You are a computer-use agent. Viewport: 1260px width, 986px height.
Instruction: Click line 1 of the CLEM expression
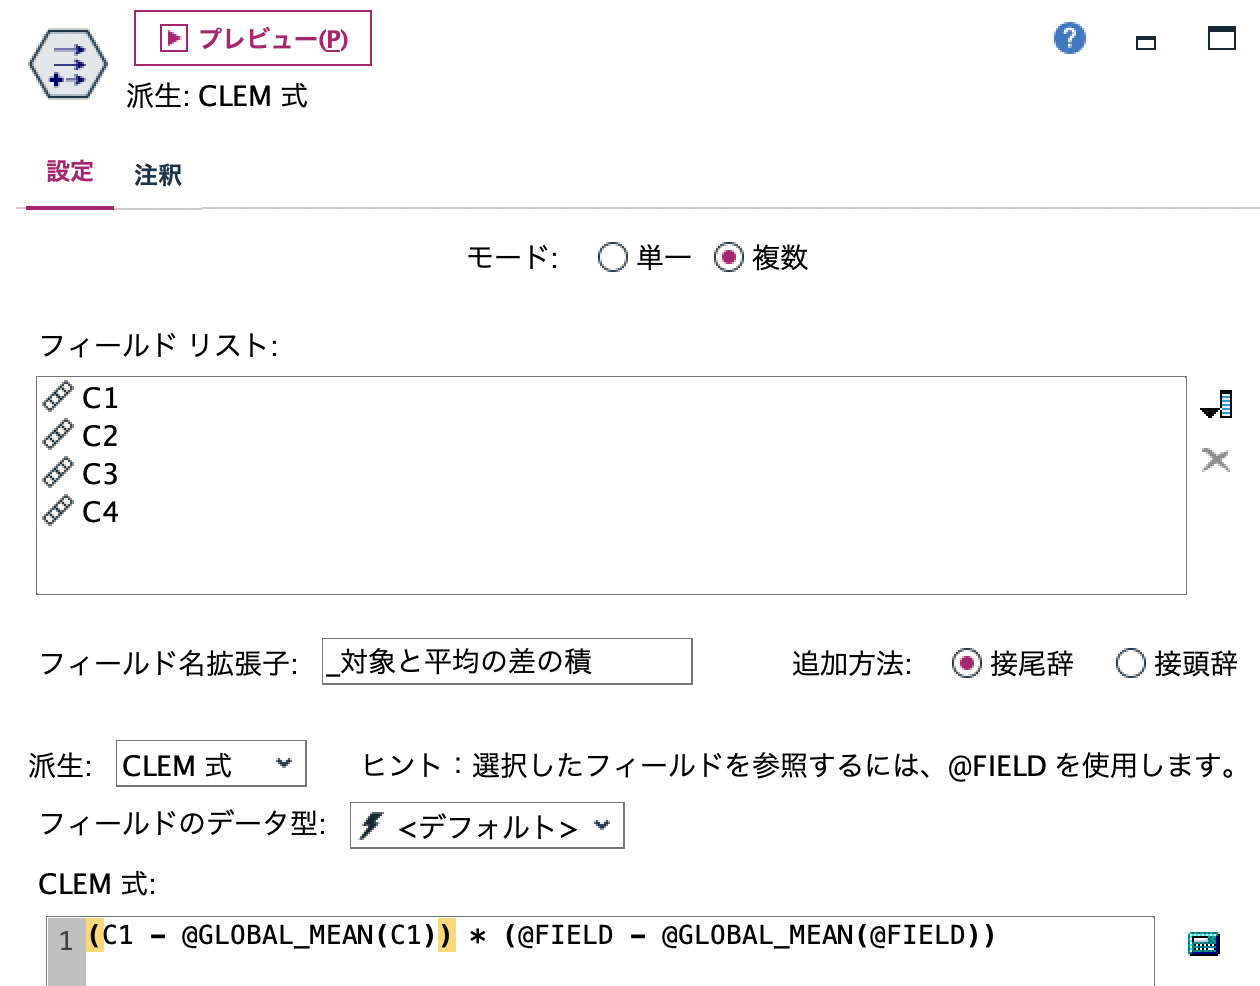[400, 936]
